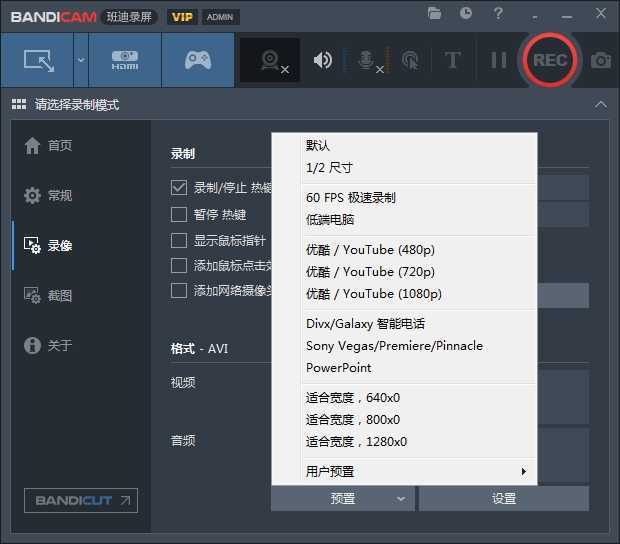This screenshot has width=620, height=544.
Task: Open output folder icon
Action: (434, 13)
